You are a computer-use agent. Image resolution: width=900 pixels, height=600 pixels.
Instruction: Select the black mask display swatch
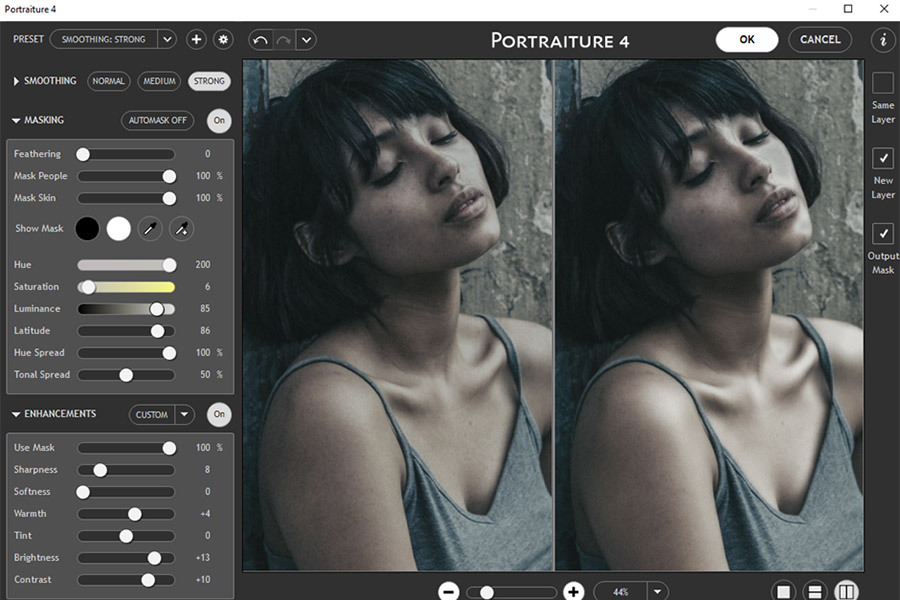pos(87,229)
